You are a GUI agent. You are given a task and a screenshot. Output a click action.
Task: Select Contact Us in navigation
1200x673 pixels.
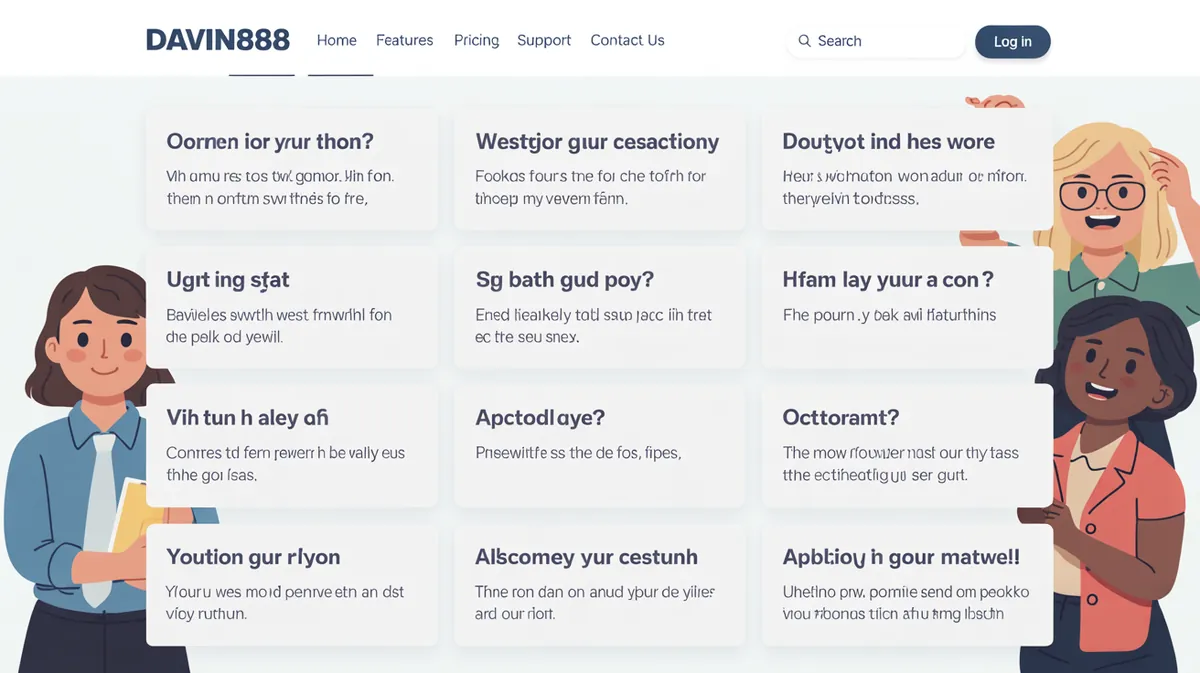(x=627, y=40)
